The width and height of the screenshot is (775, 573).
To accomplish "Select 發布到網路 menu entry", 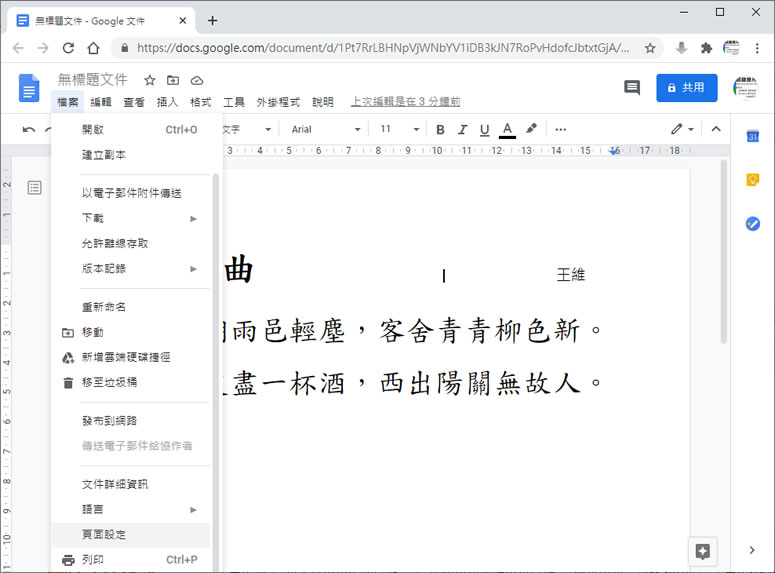I will [131, 421].
